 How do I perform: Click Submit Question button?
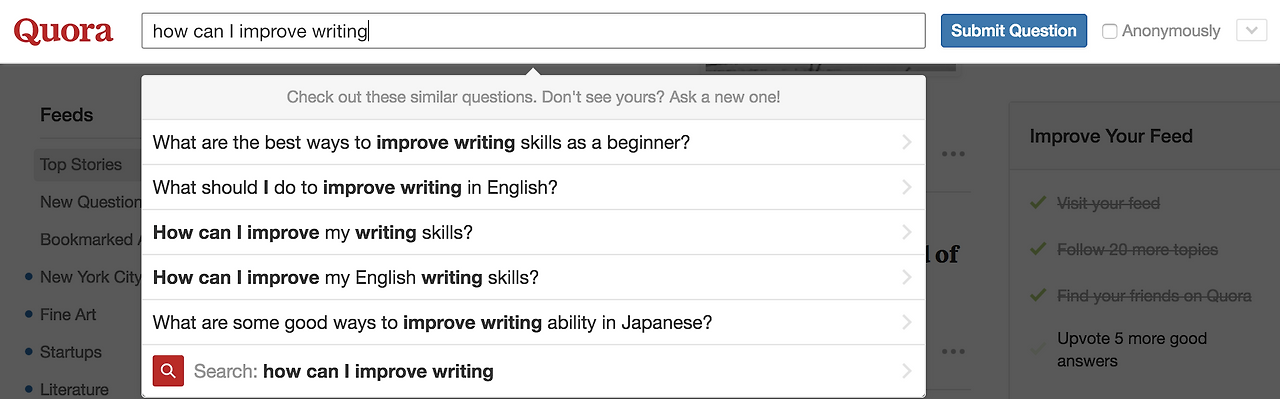[x=1013, y=31]
